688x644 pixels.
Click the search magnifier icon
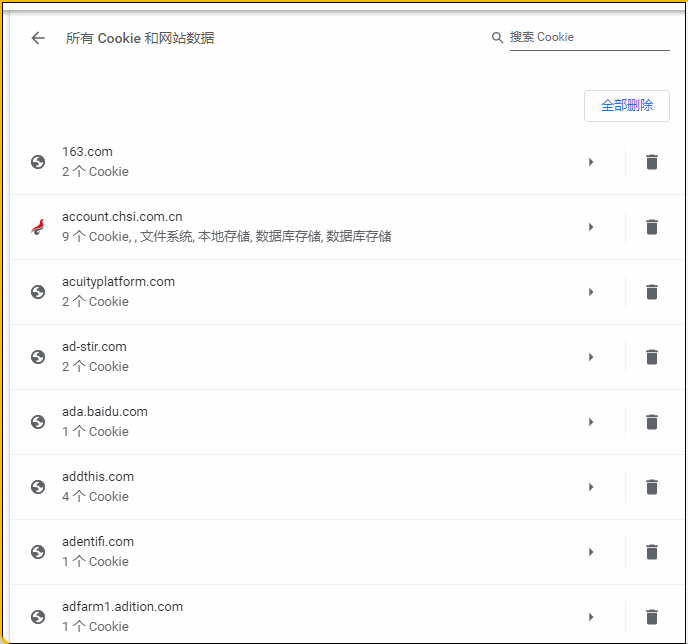click(497, 38)
